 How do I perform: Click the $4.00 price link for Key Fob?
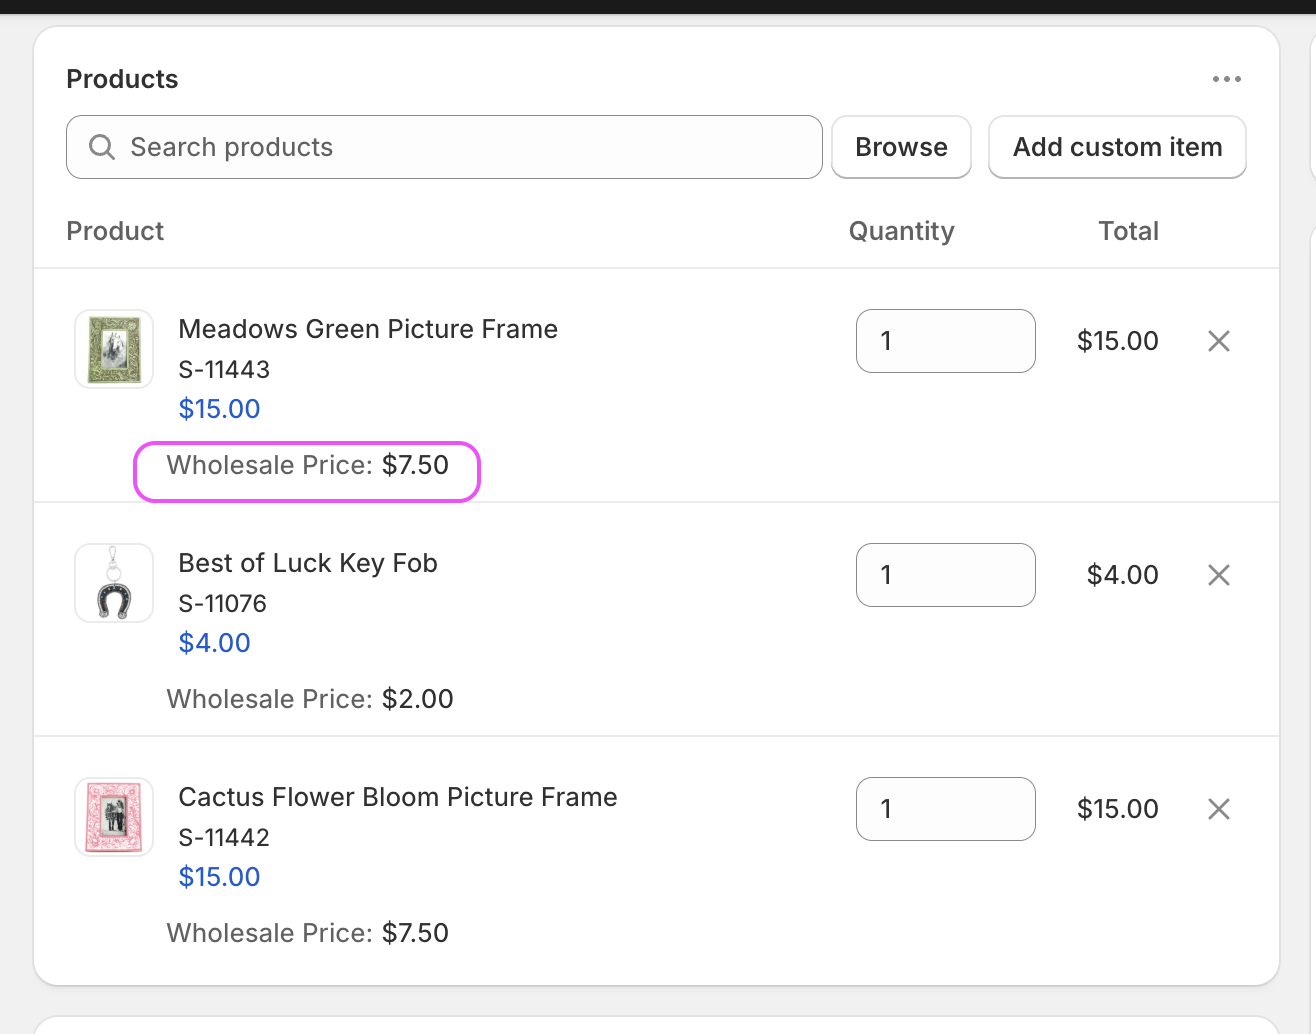point(214,643)
